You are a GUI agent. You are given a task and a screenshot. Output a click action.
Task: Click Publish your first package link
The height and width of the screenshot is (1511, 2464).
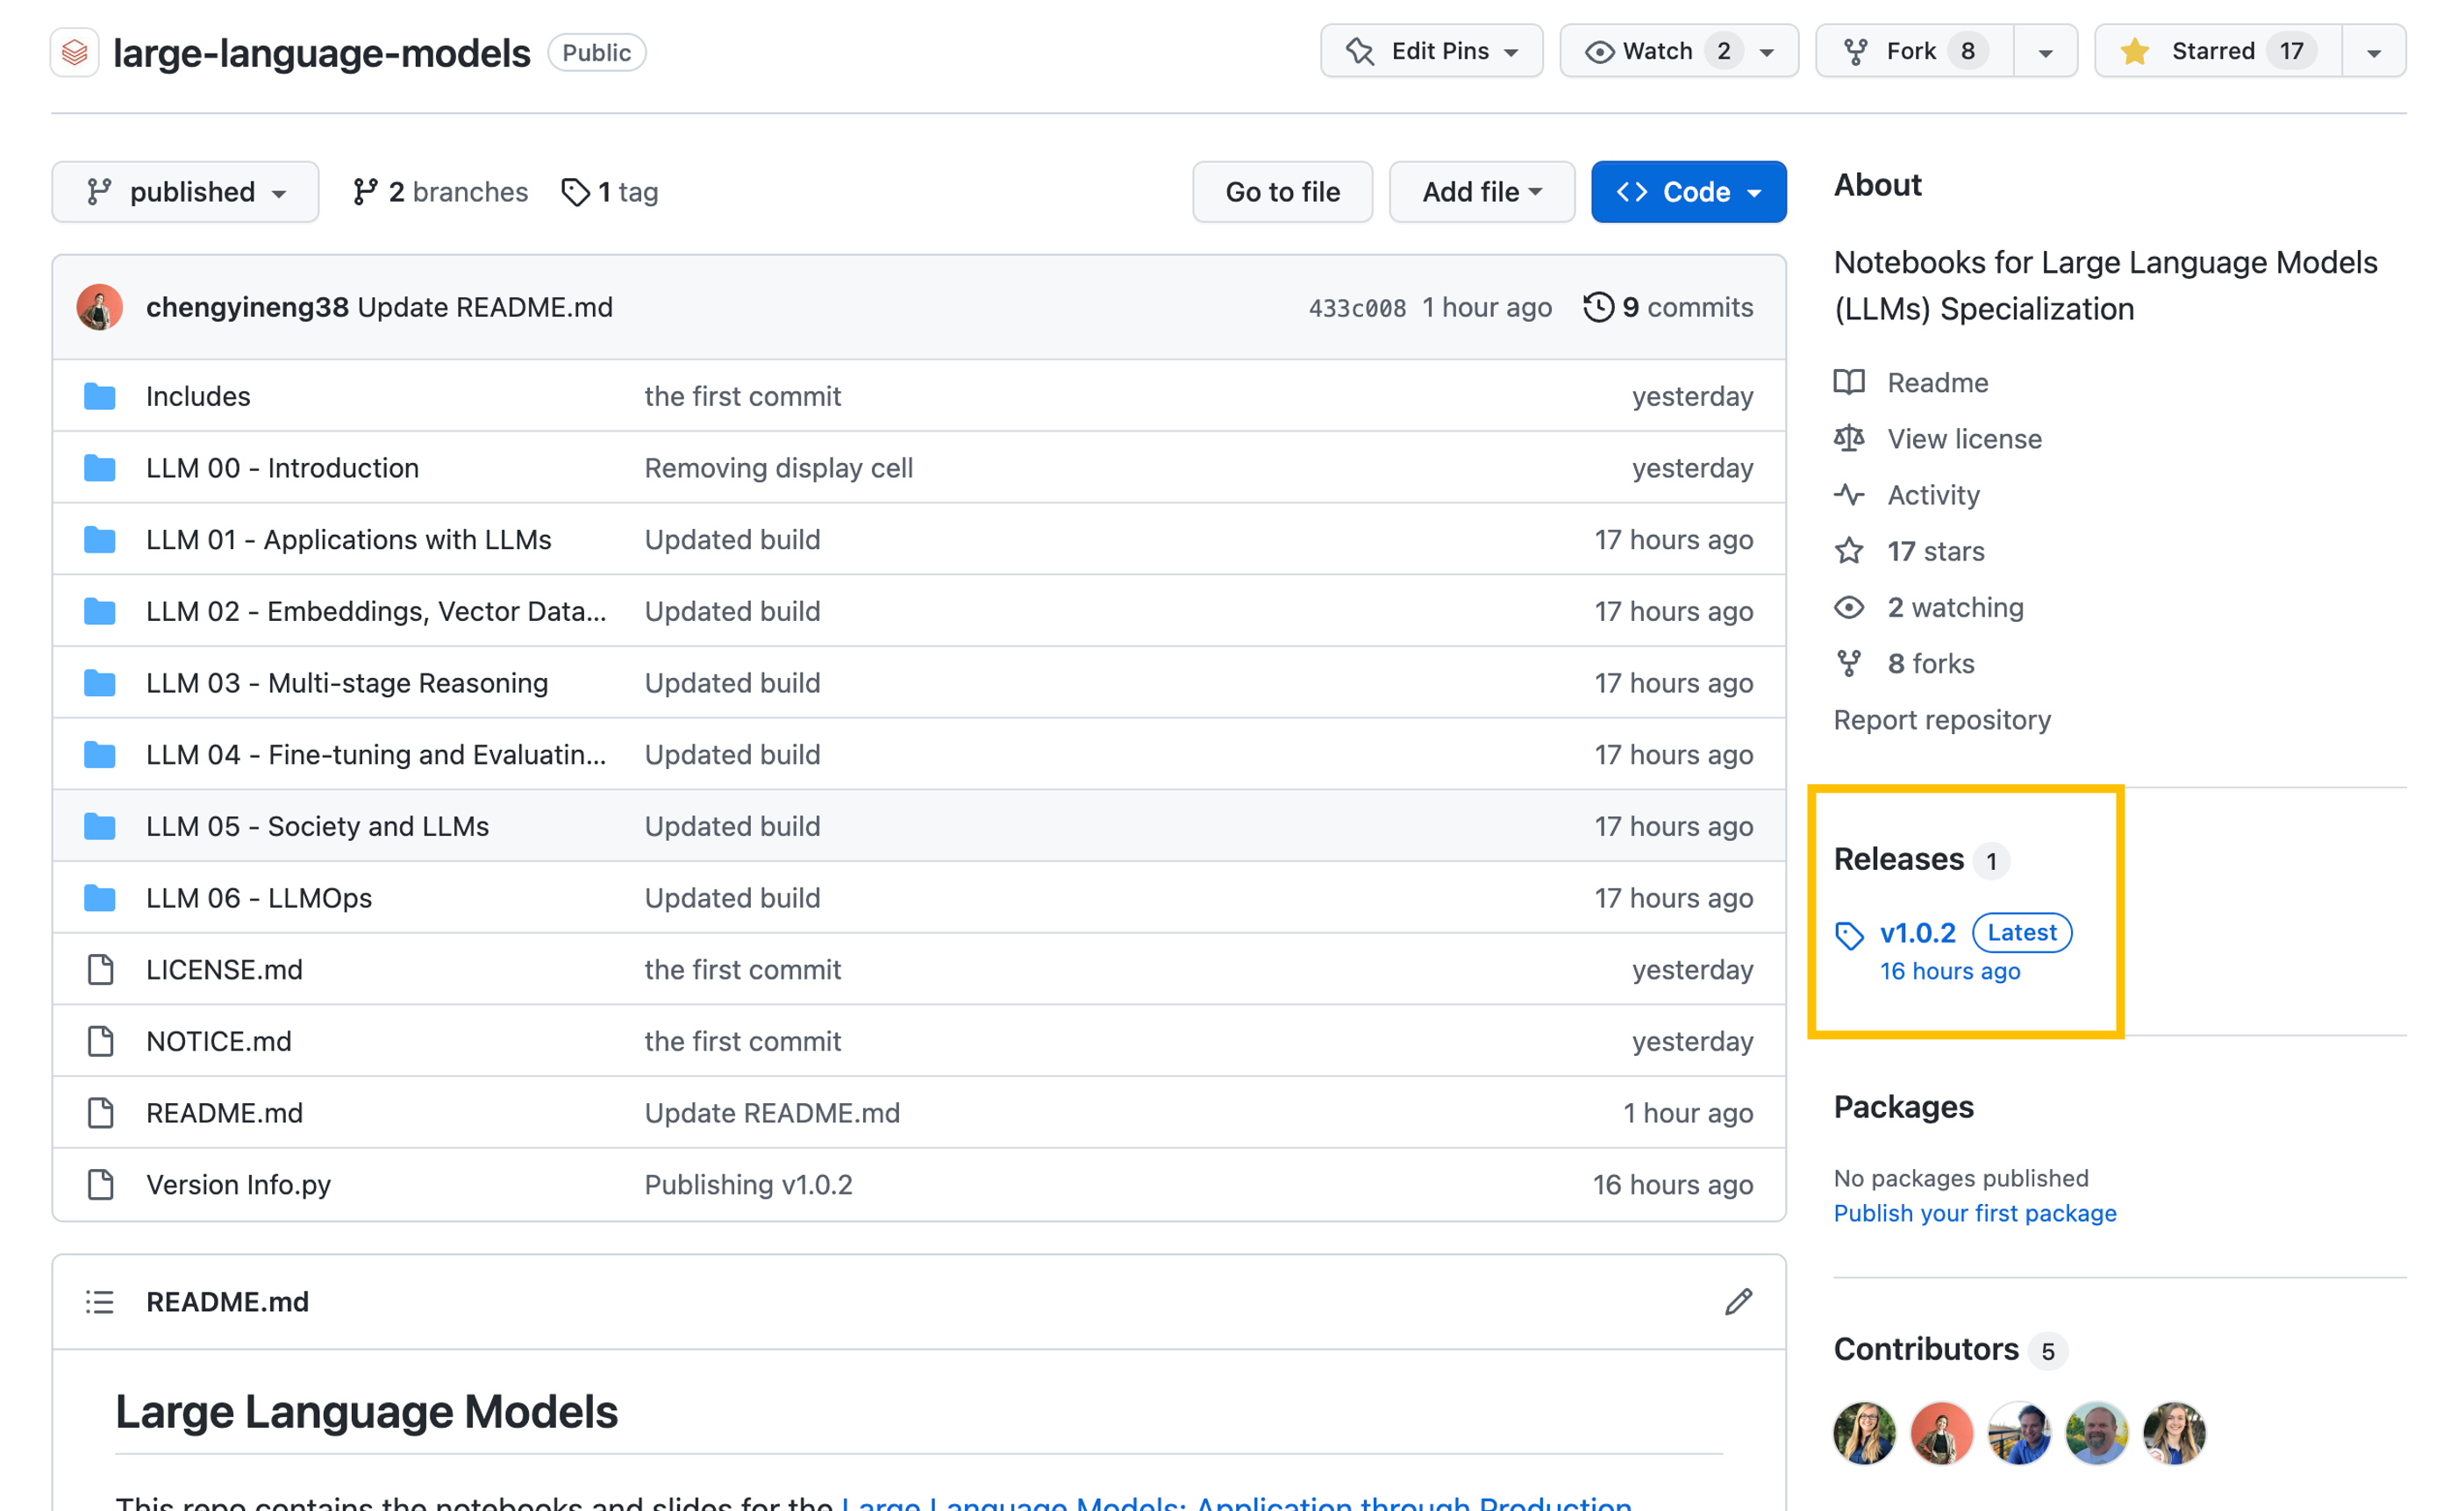click(x=1975, y=1212)
